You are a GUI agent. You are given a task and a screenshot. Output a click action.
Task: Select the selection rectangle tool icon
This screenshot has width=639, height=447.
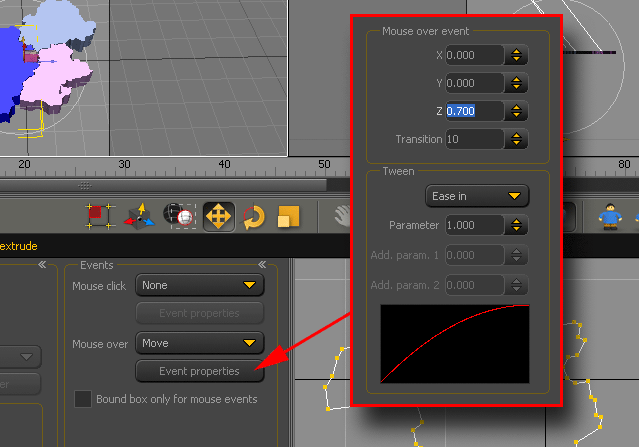[100, 216]
